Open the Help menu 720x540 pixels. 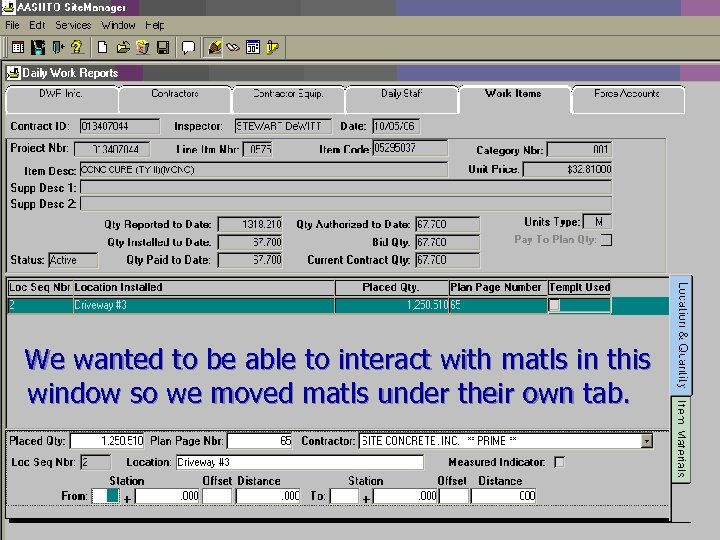(155, 25)
